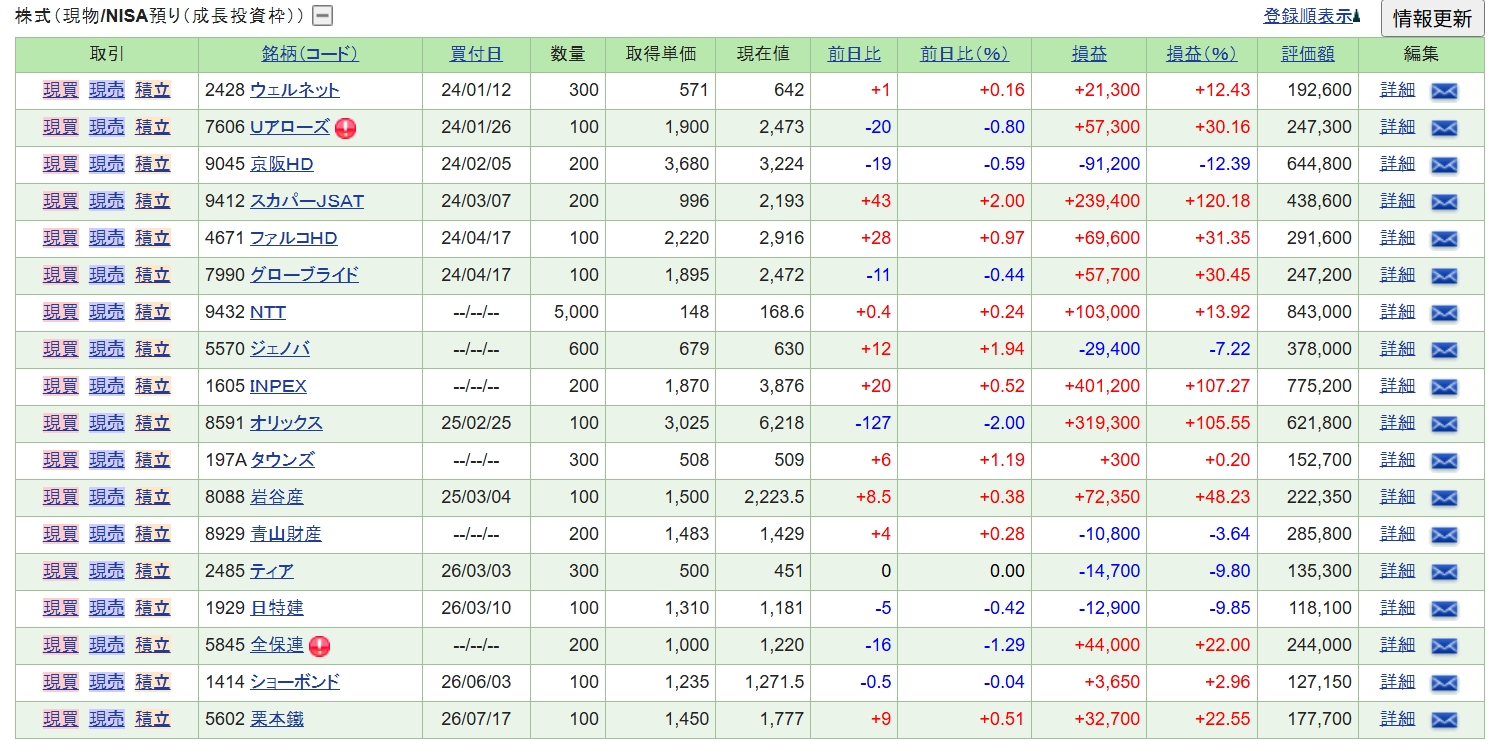
Task: Click 現買 for スカパーJSAT
Action: coord(60,201)
